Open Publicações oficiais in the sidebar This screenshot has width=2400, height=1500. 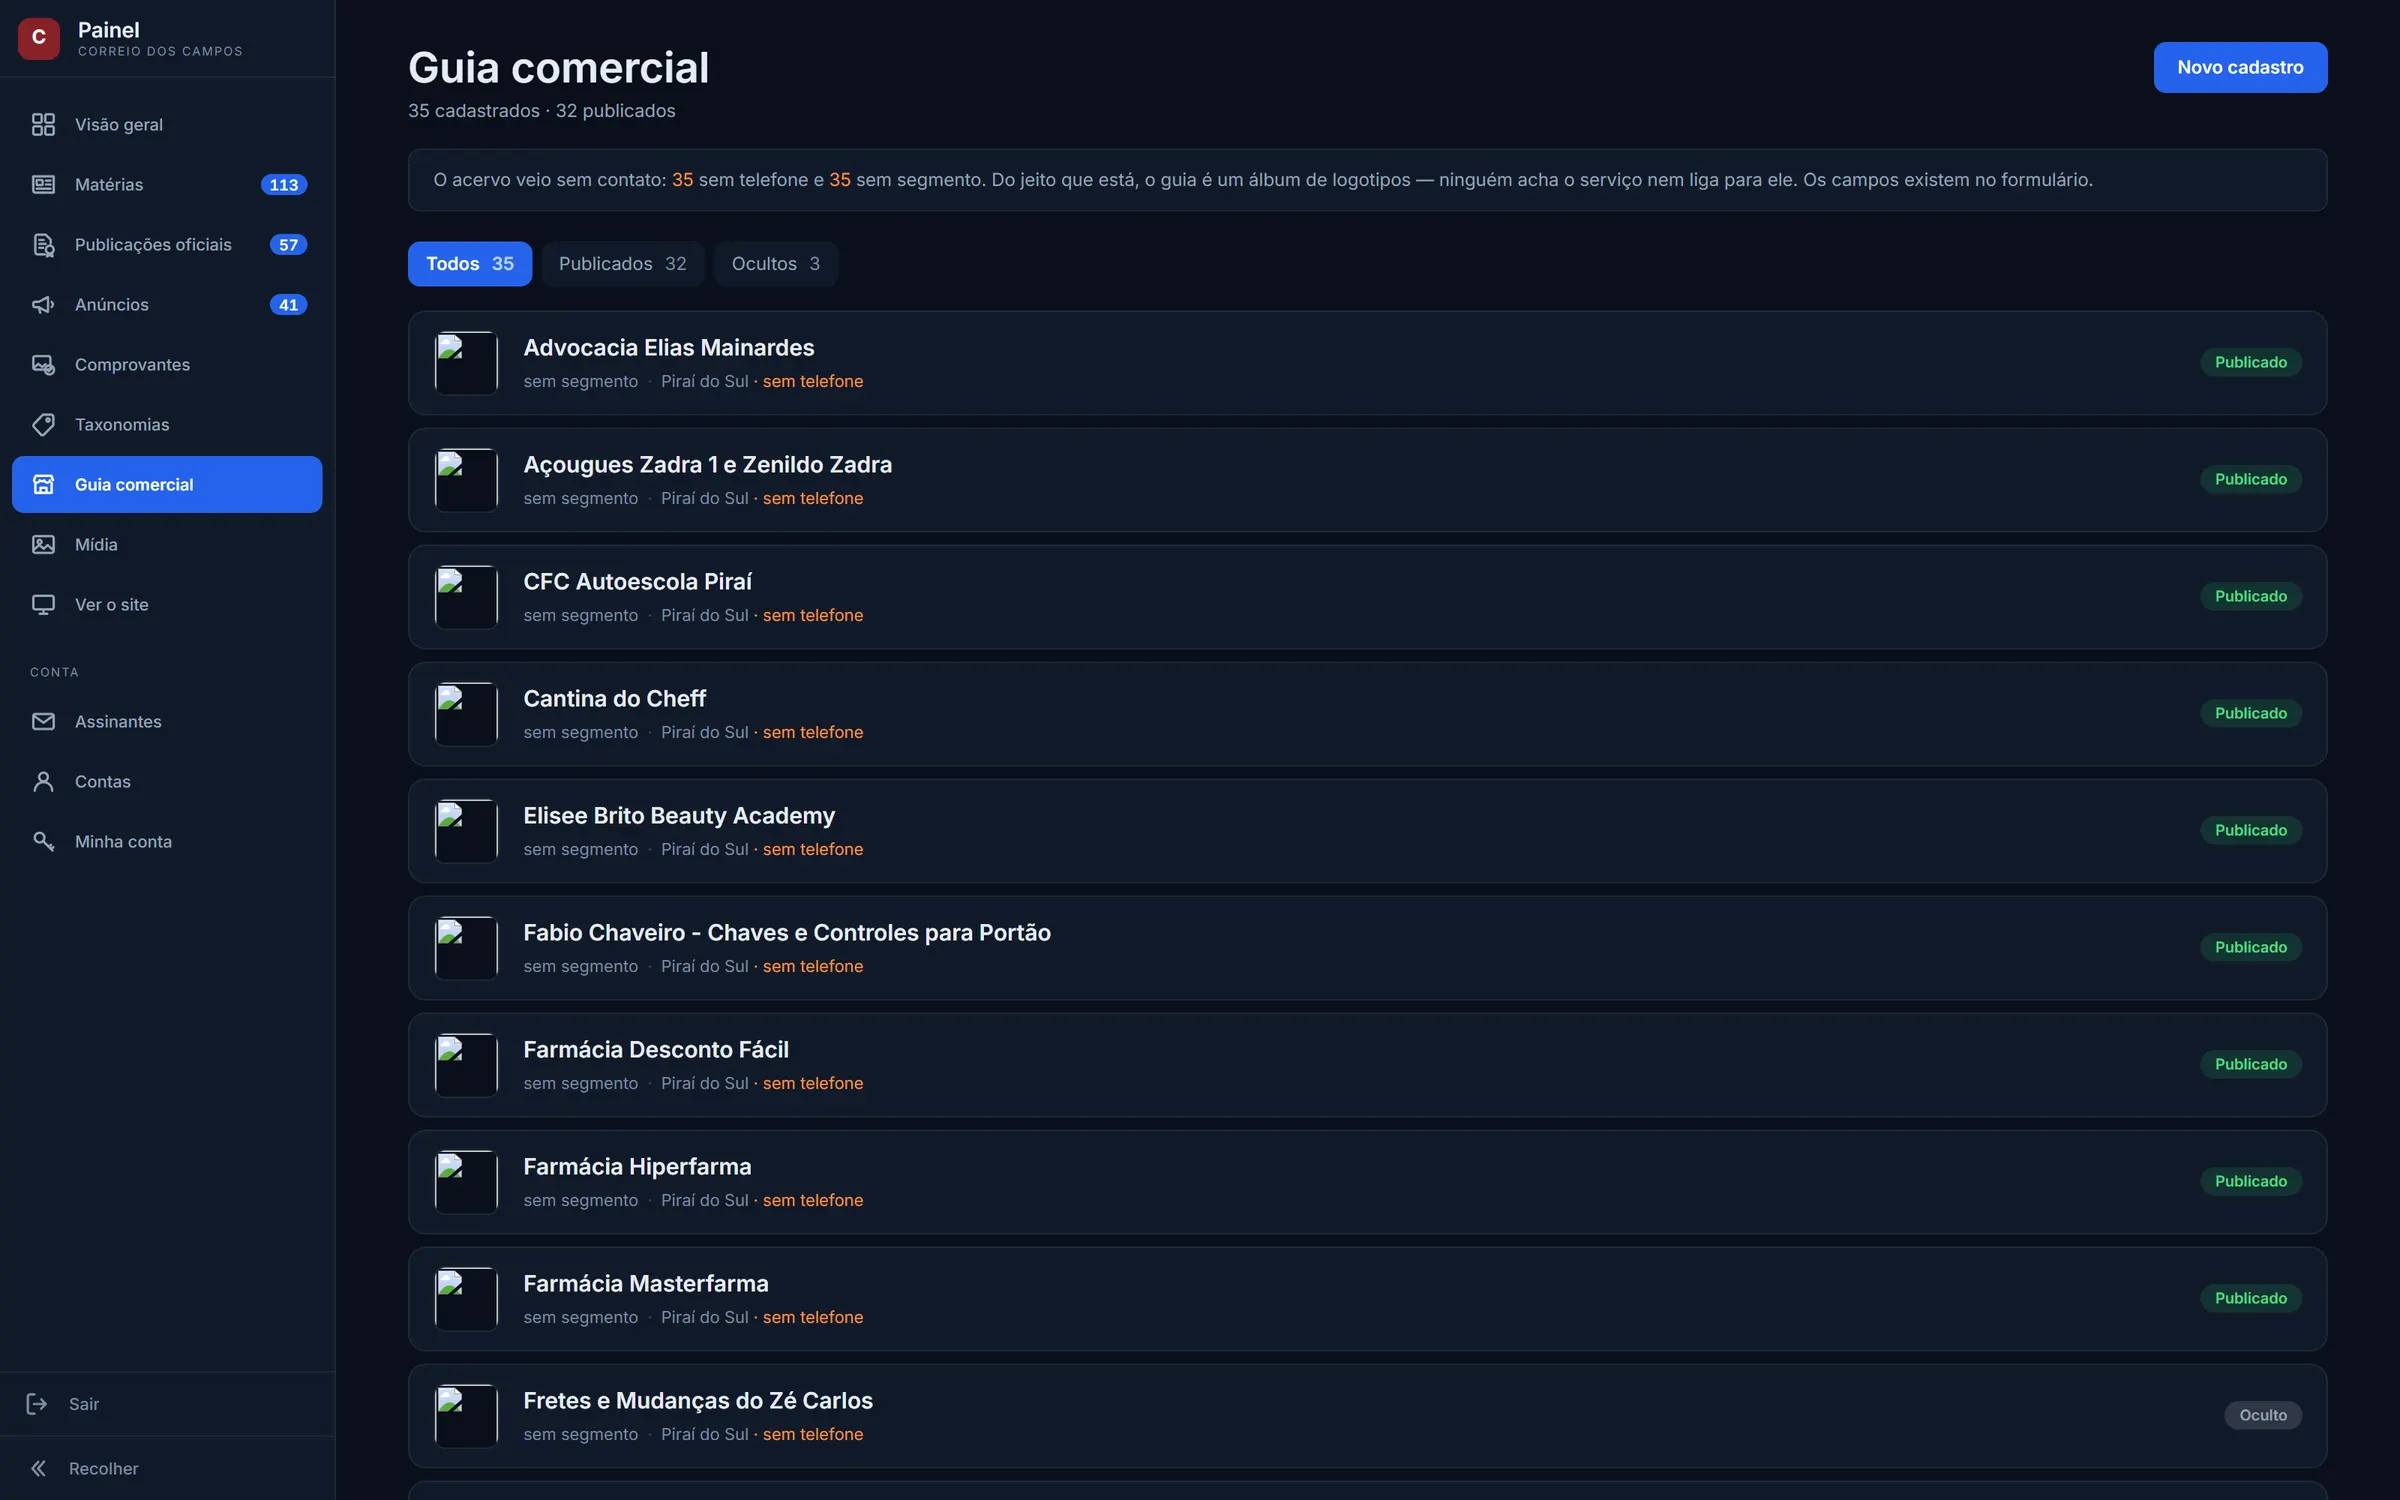click(167, 244)
